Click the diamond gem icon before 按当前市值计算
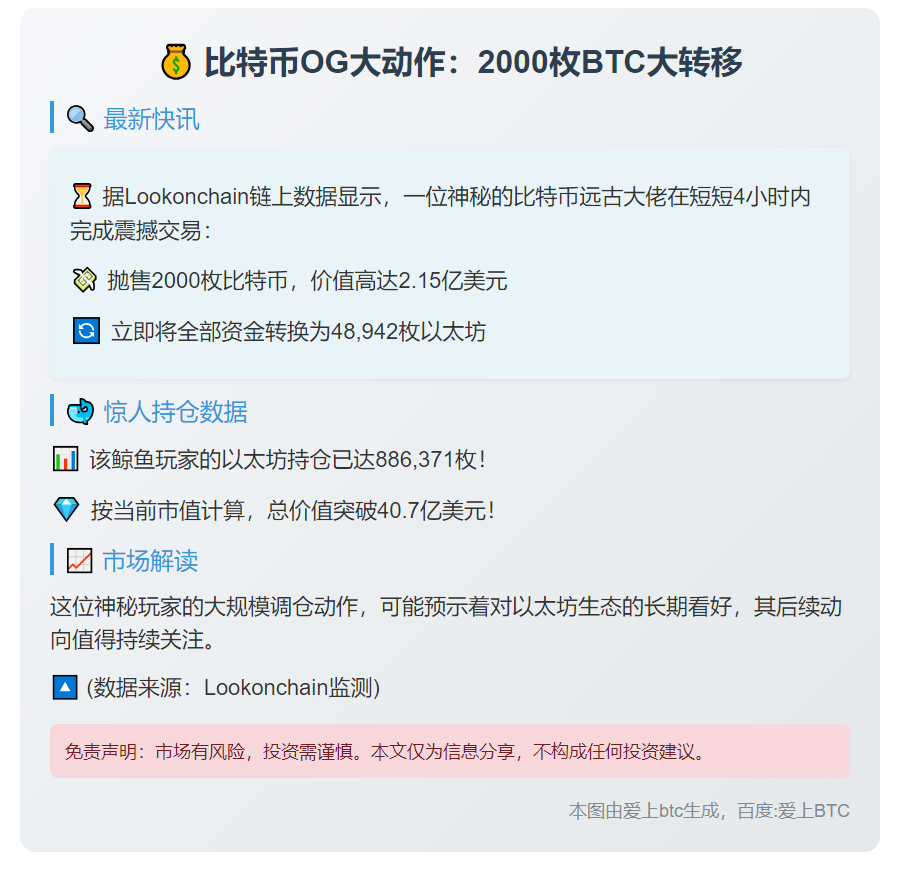 point(66,510)
